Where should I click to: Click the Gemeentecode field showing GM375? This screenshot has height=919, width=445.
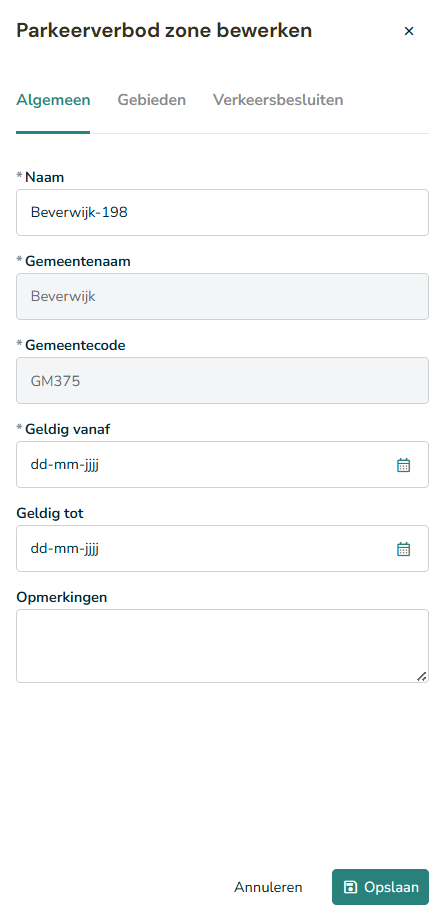click(222, 380)
